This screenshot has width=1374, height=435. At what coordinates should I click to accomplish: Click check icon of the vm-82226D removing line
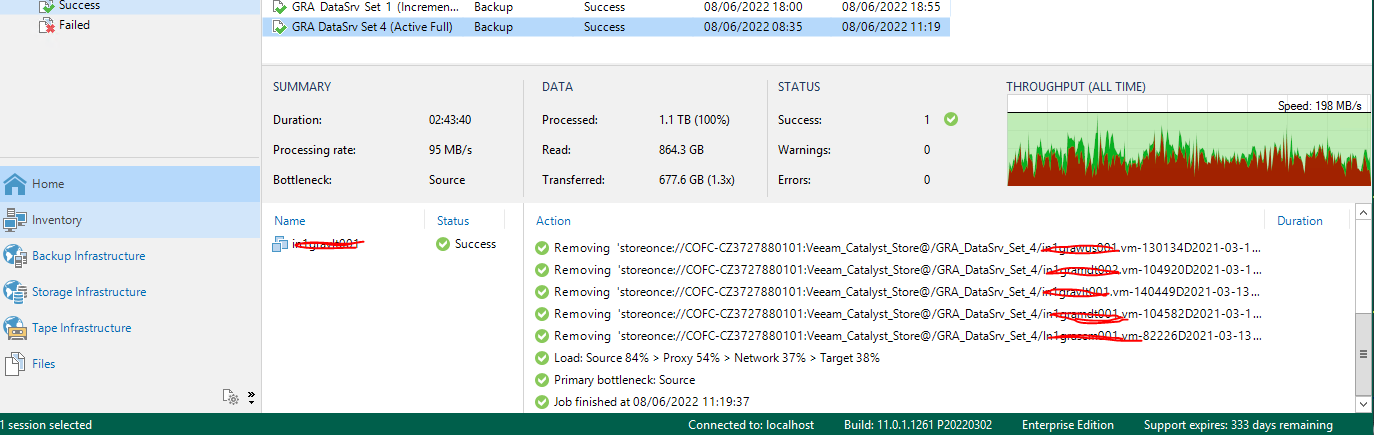542,336
